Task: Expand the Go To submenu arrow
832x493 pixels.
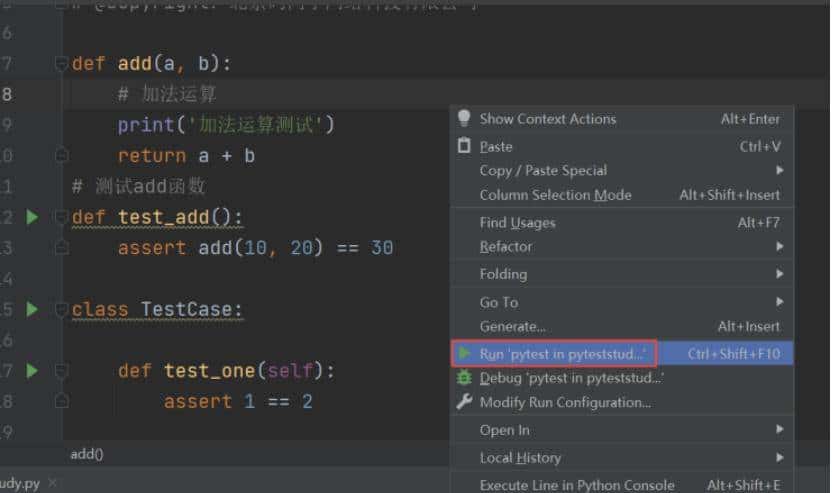Action: [779, 302]
